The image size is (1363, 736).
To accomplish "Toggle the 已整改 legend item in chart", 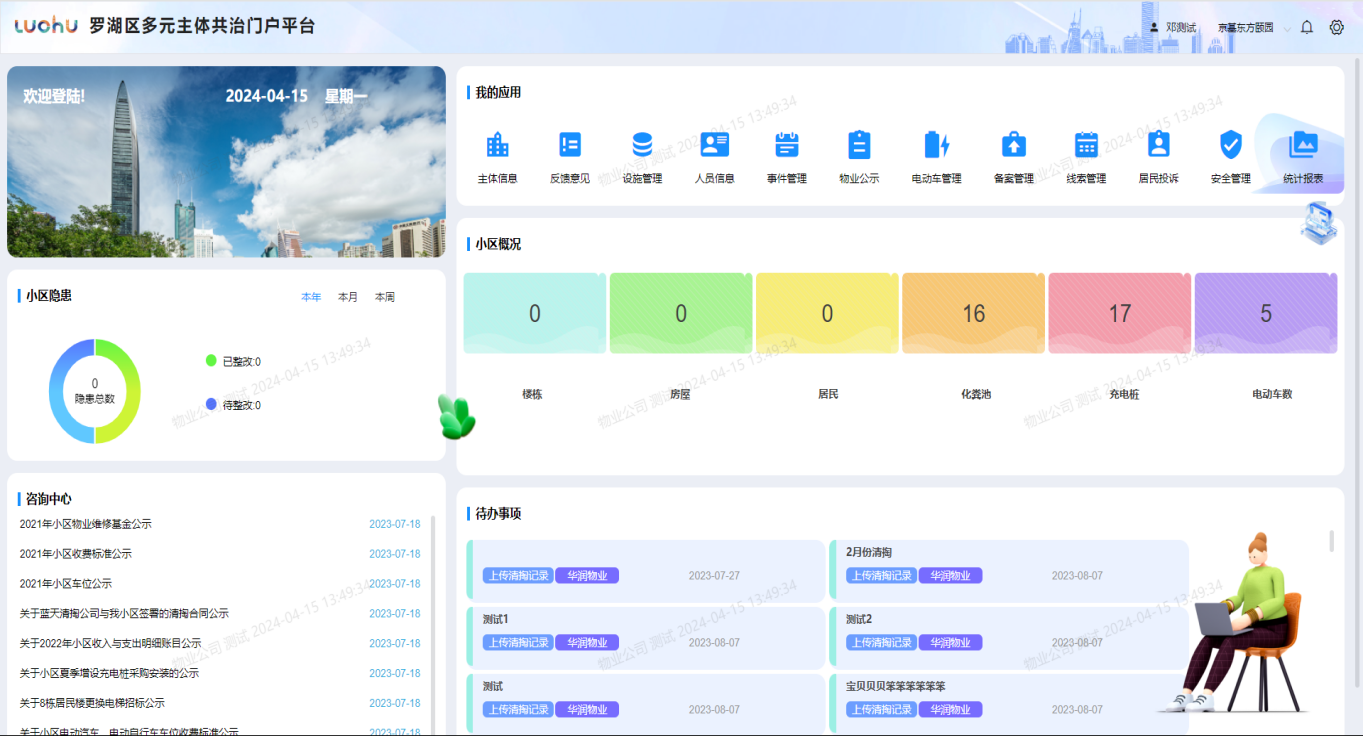I will coord(233,361).
